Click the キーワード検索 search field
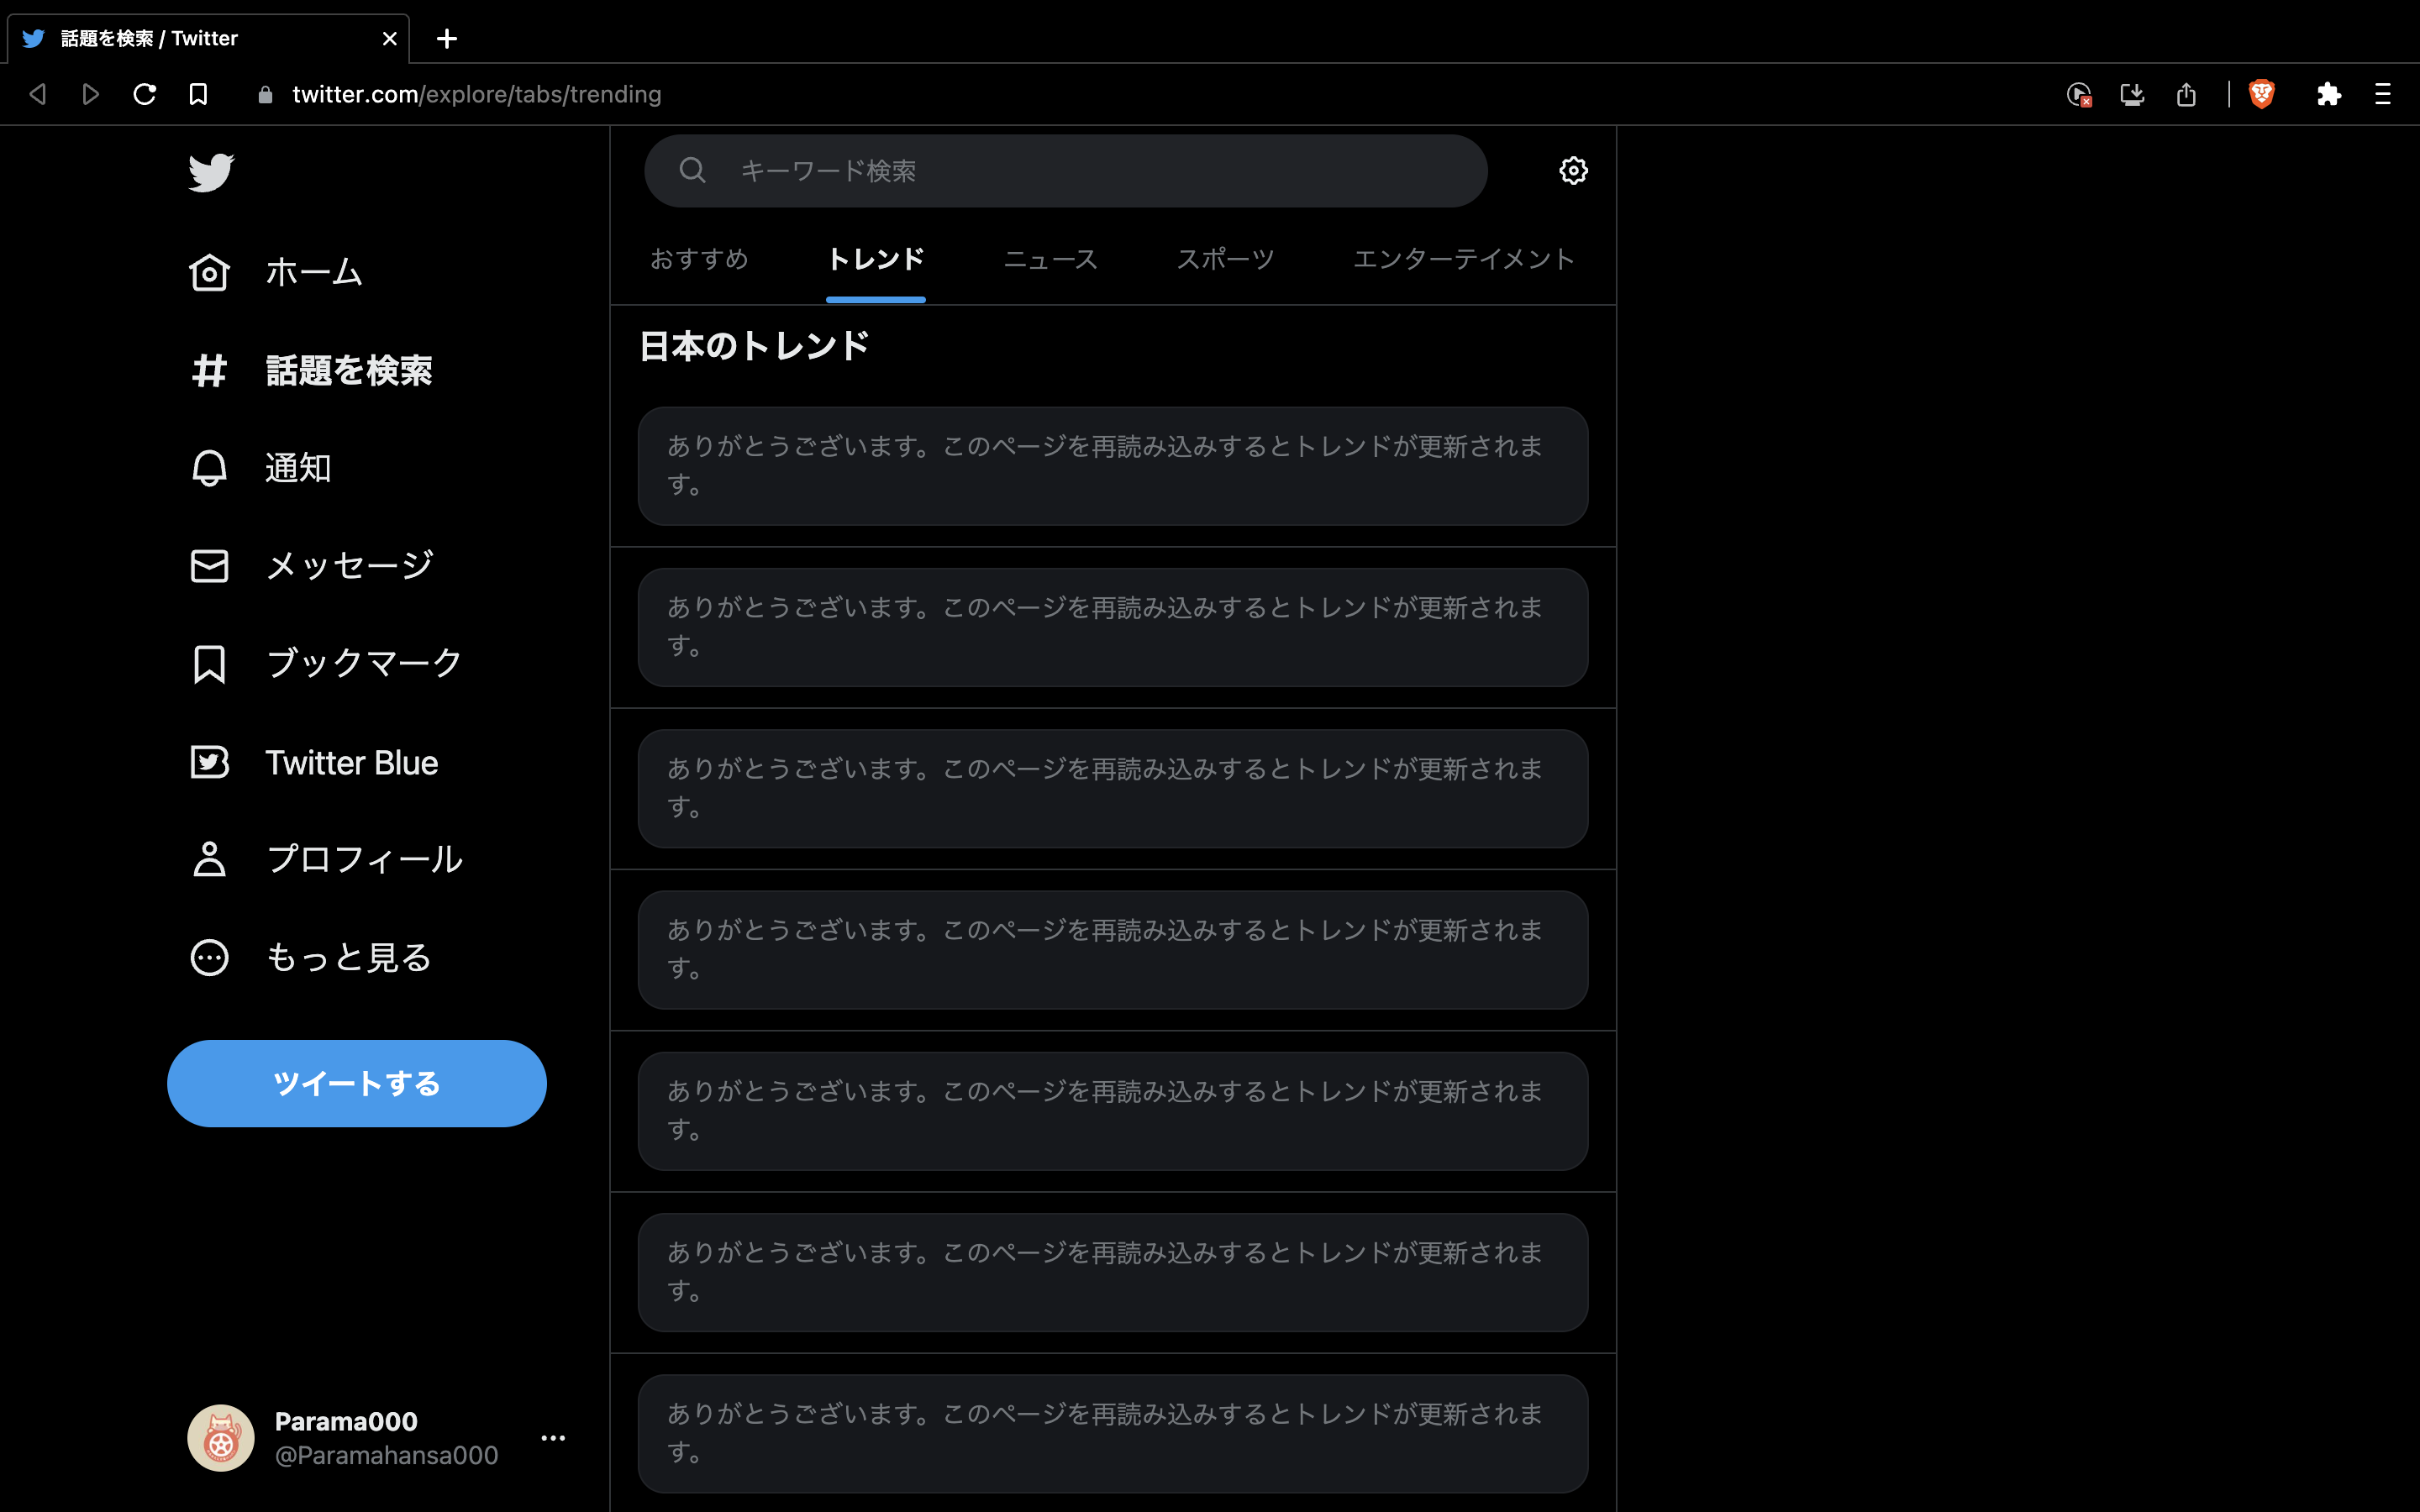This screenshot has height=1512, width=2420. pyautogui.click(x=1000, y=170)
